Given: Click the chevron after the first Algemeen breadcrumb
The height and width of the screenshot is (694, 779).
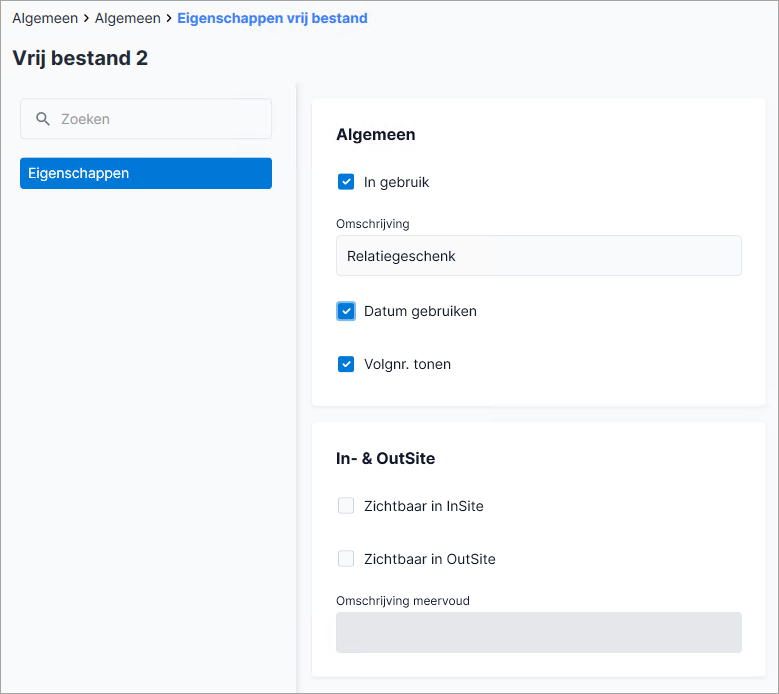Looking at the screenshot, I should [86, 18].
